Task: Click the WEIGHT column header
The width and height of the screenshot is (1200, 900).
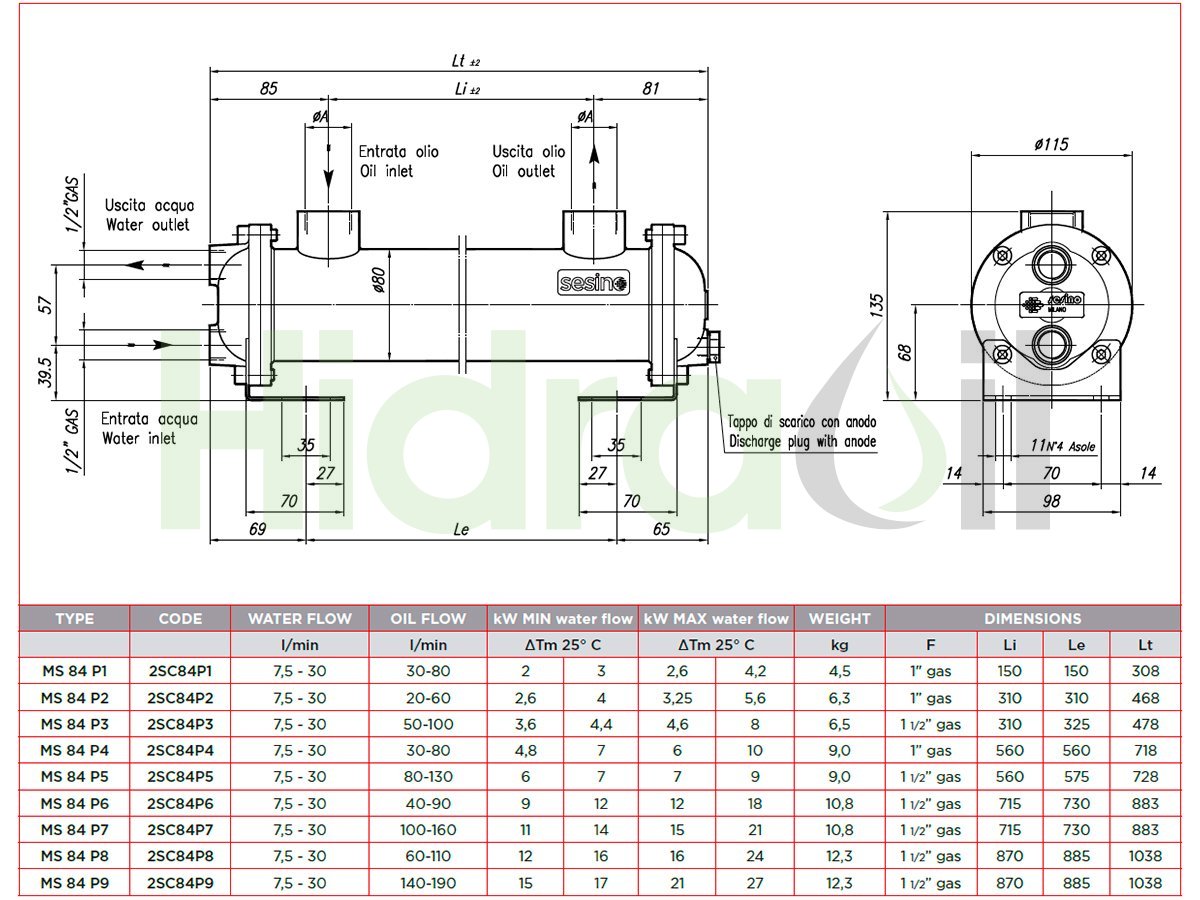Action: (x=839, y=619)
